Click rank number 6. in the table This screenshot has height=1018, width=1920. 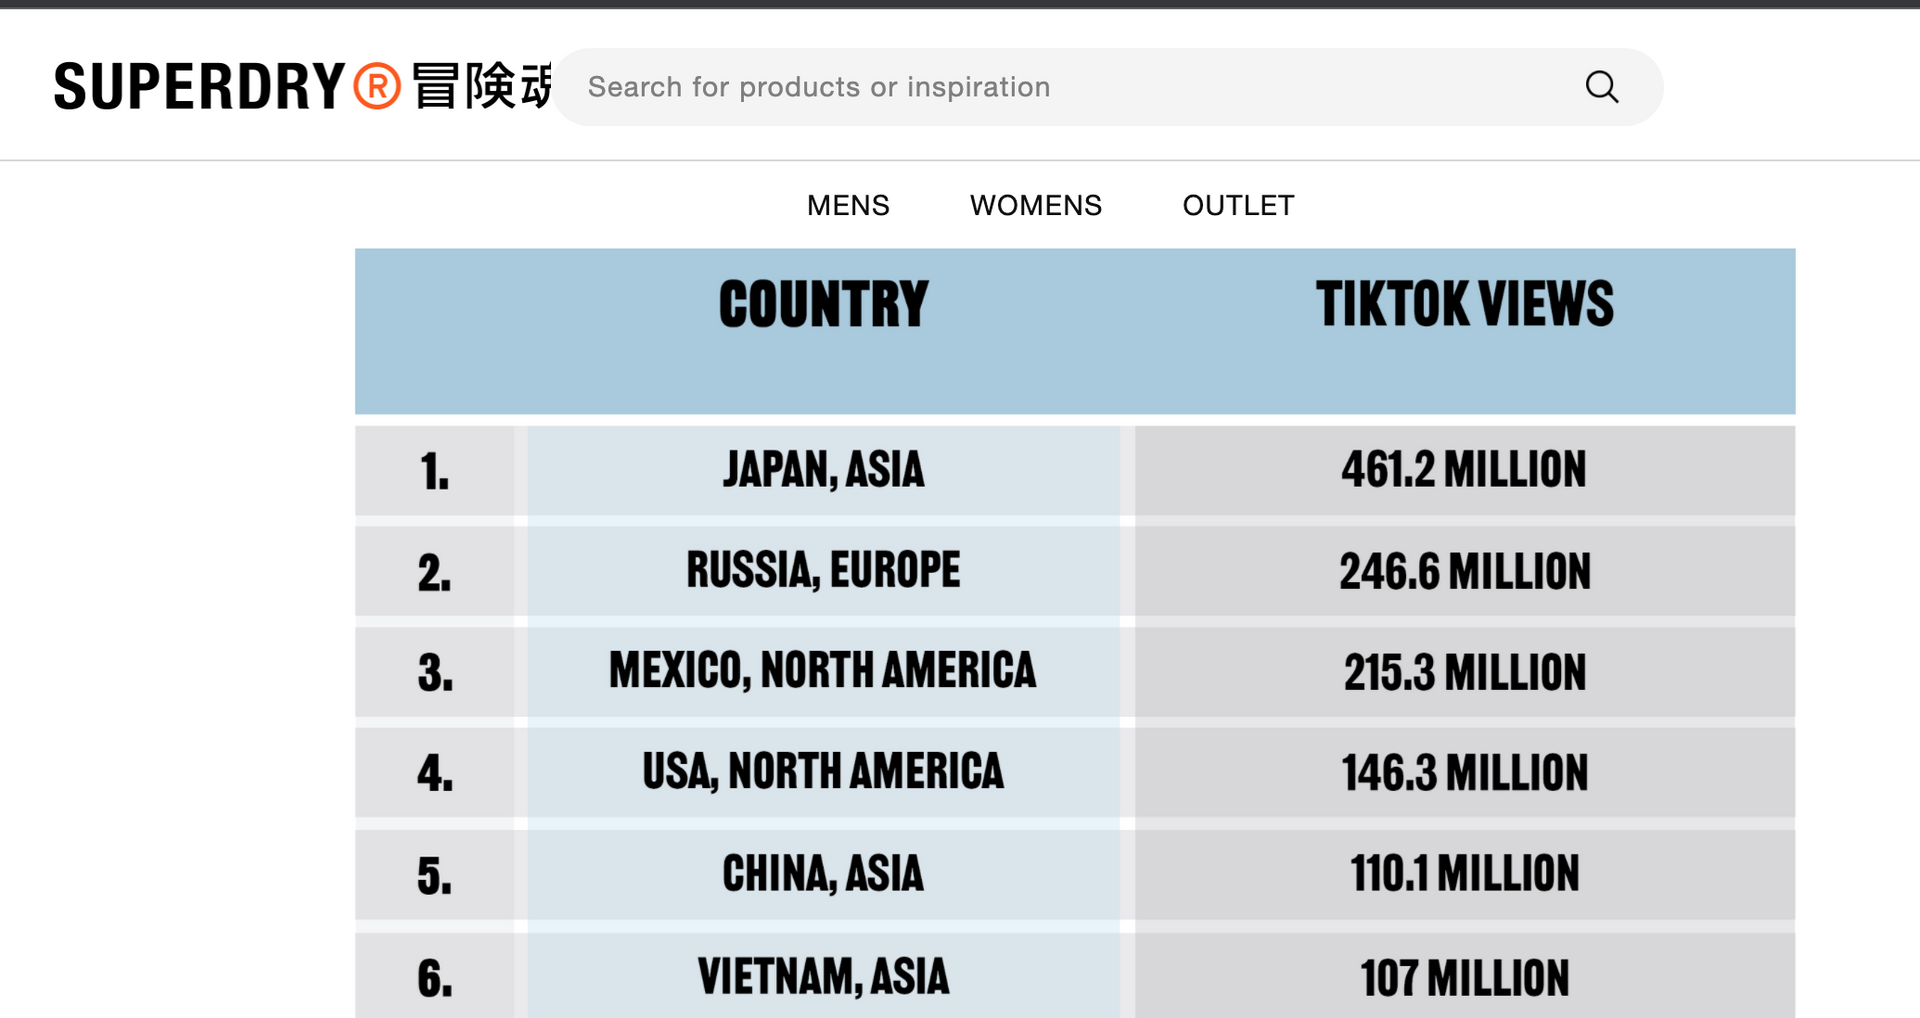(435, 979)
